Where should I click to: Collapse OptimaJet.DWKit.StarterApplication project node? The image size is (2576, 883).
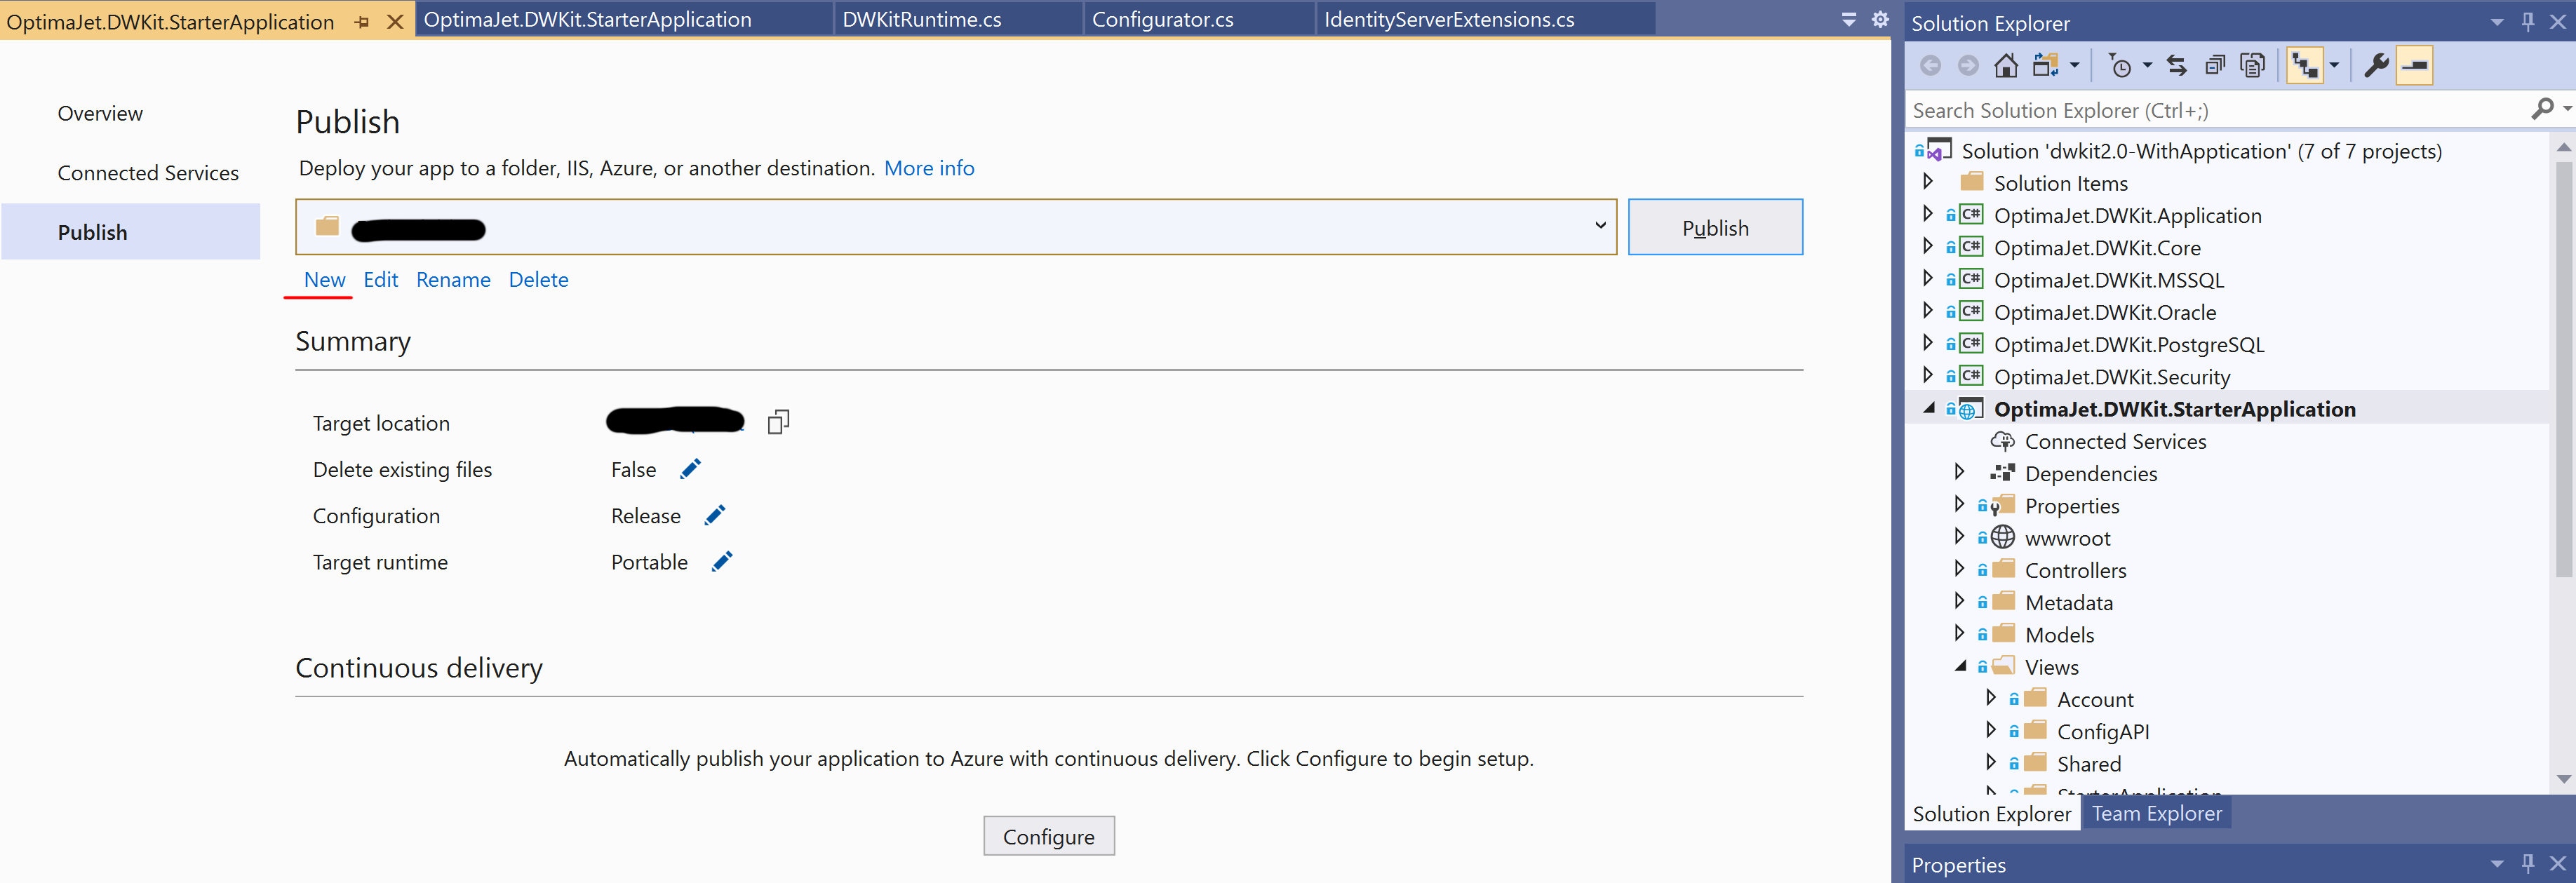pos(1928,408)
